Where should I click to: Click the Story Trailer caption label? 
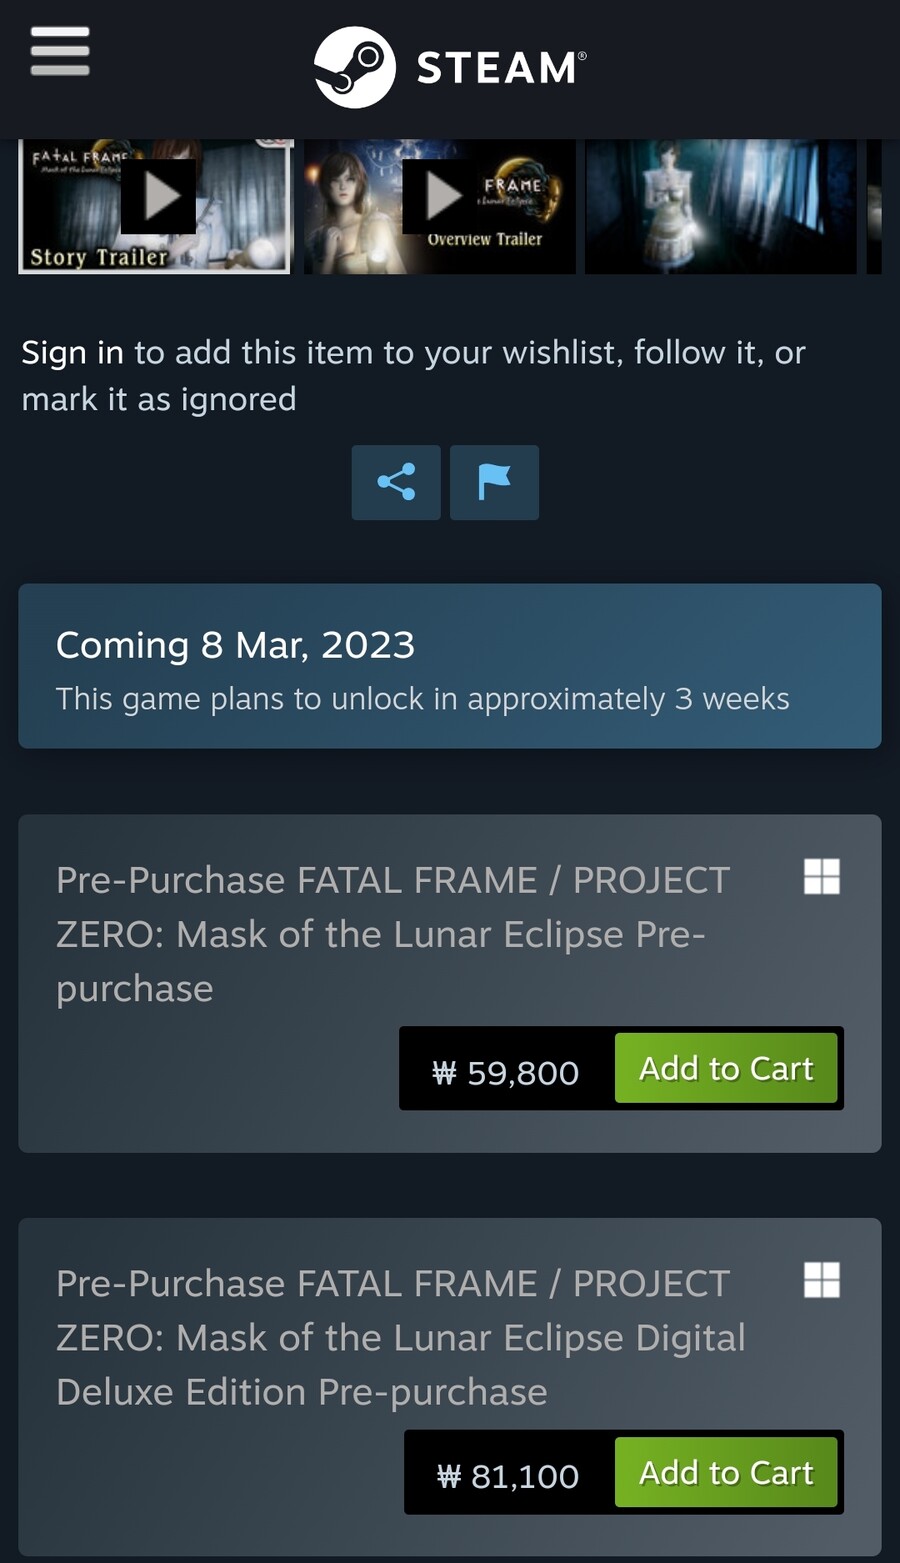pos(98,257)
